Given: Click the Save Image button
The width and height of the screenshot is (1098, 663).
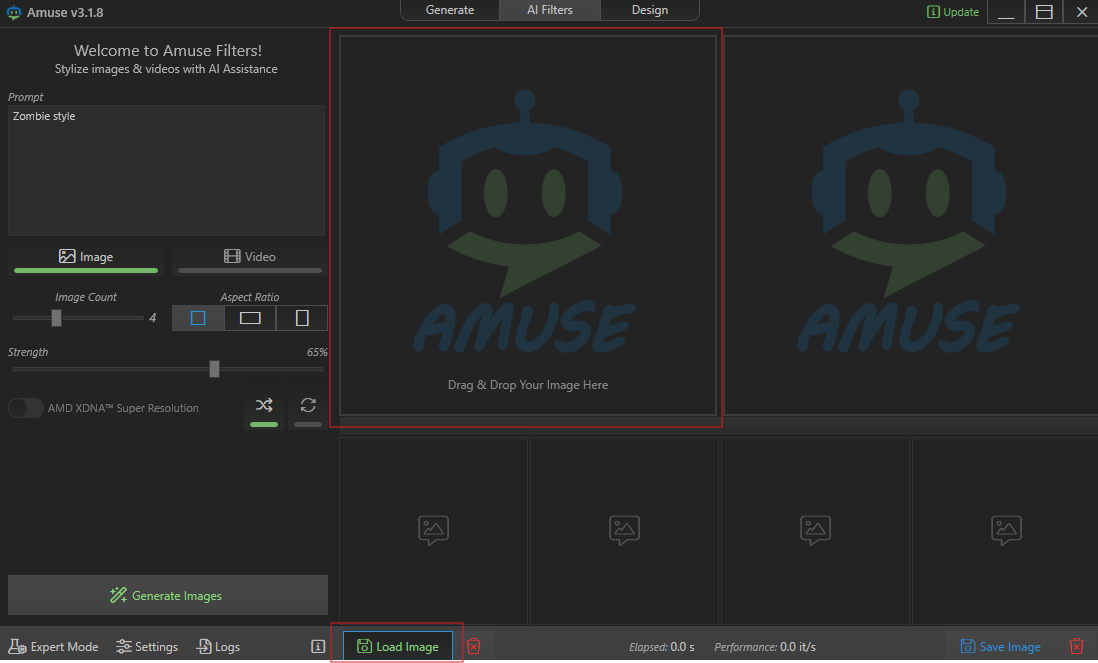Looking at the screenshot, I should point(1000,647).
